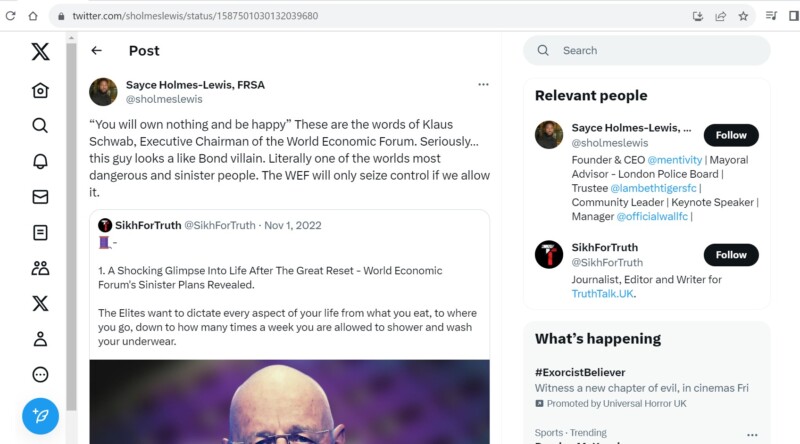Open the post's three-dot more menu
The image size is (800, 444).
click(483, 85)
